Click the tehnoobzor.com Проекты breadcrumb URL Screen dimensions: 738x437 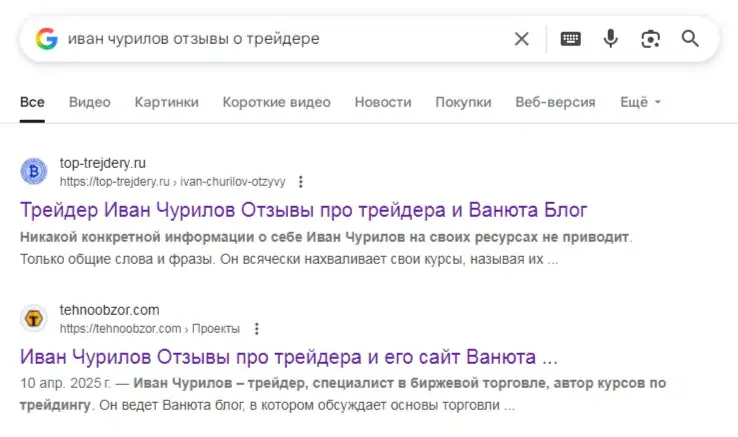point(150,329)
